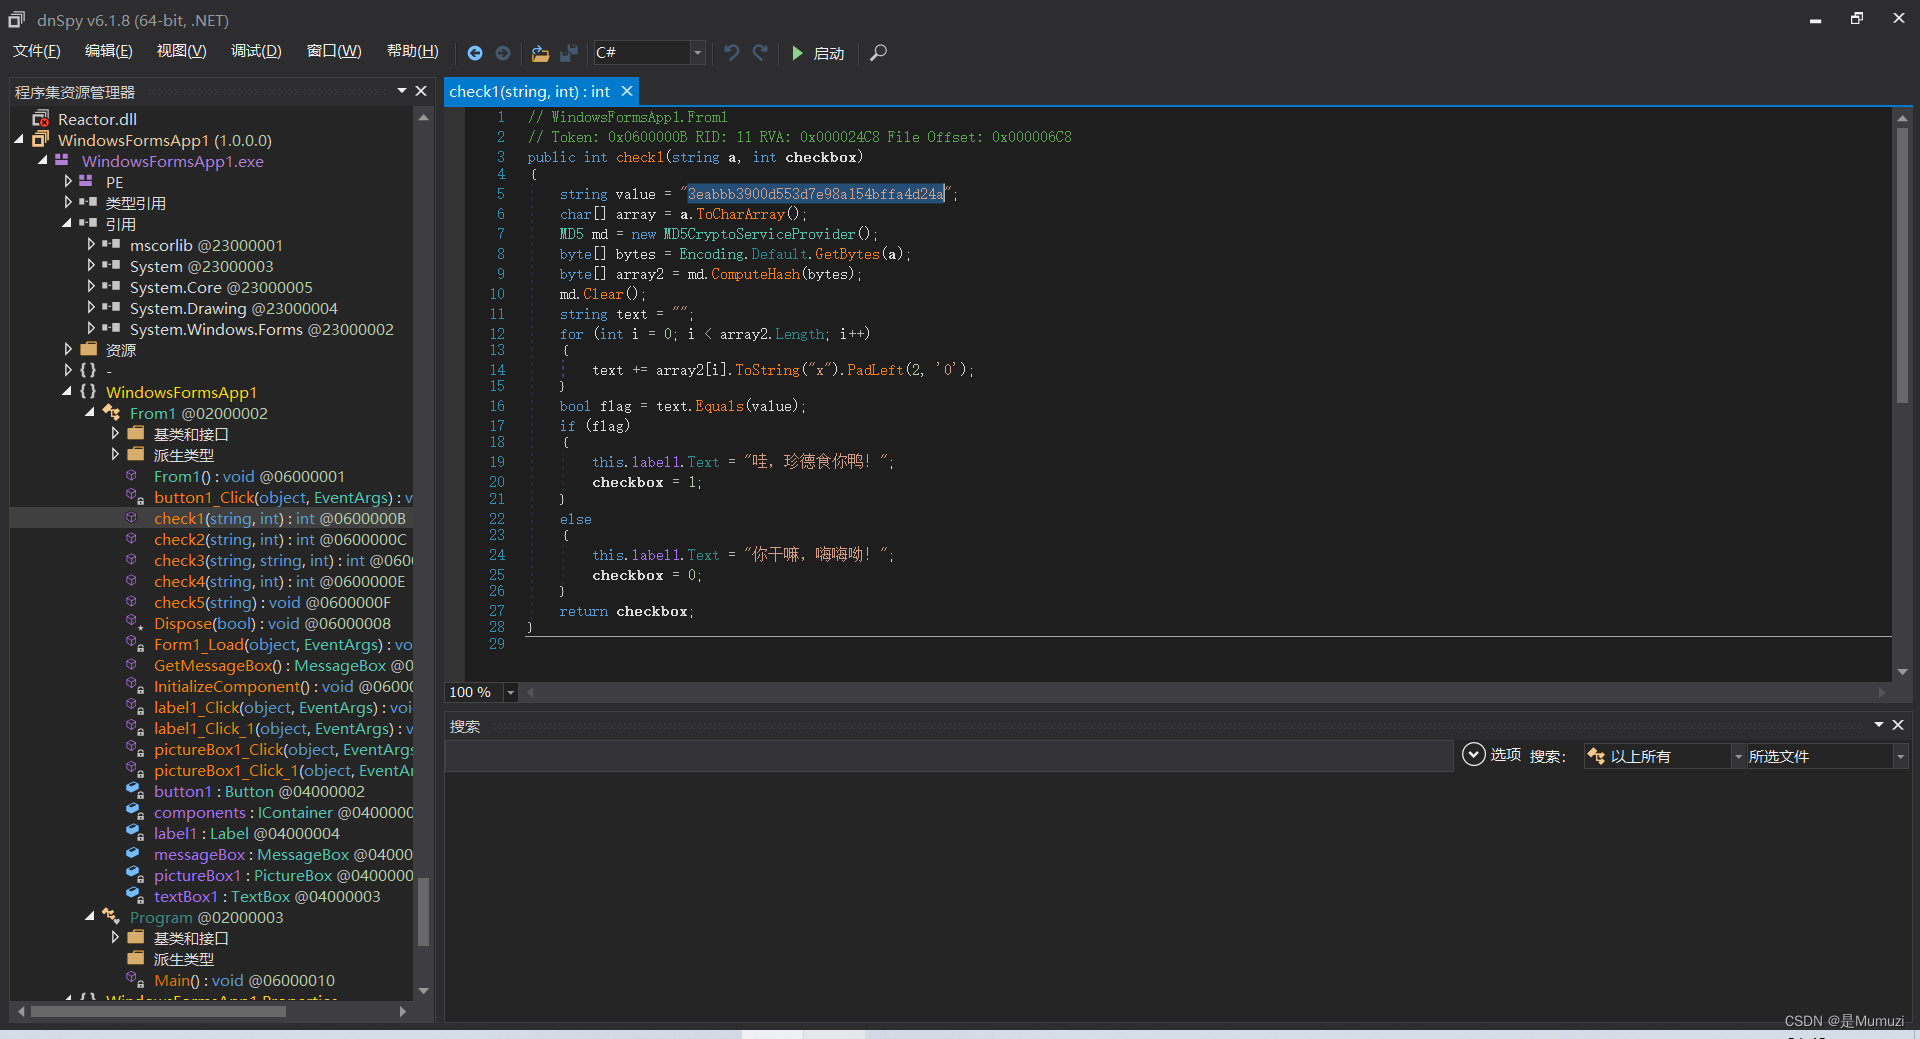Viewport: 1920px width, 1039px height.
Task: Close the check1 code tab
Action: tap(627, 91)
